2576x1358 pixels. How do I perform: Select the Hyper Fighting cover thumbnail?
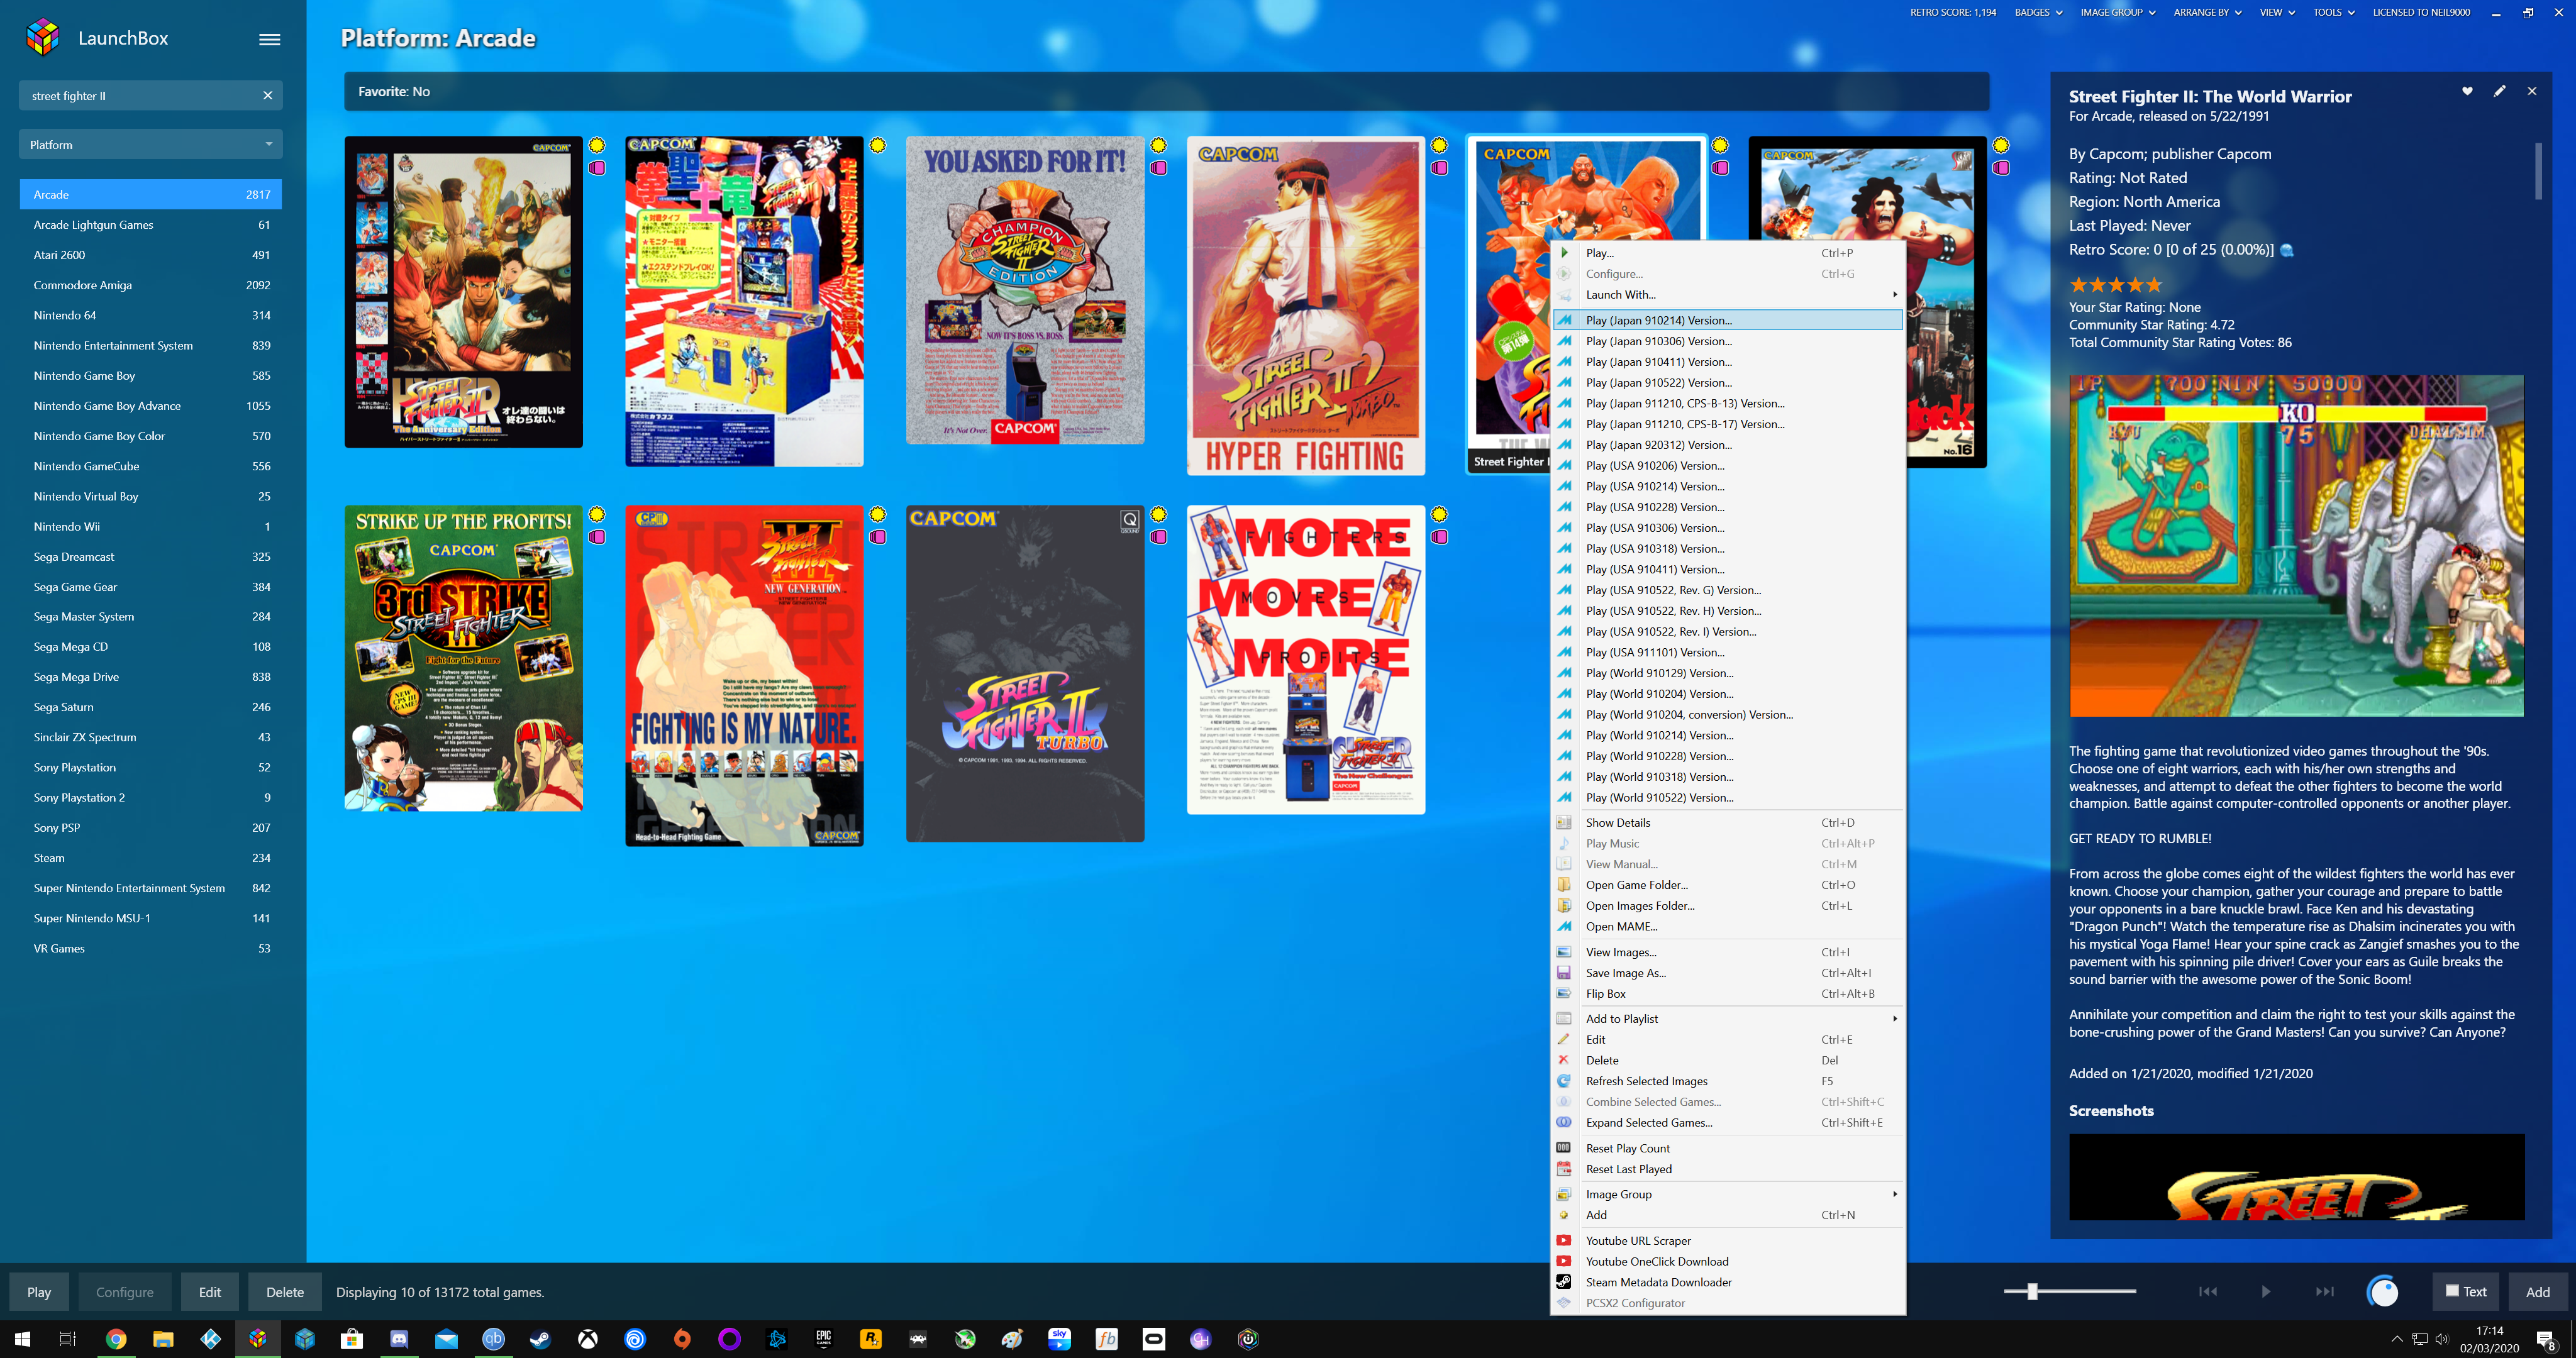pyautogui.click(x=1305, y=306)
